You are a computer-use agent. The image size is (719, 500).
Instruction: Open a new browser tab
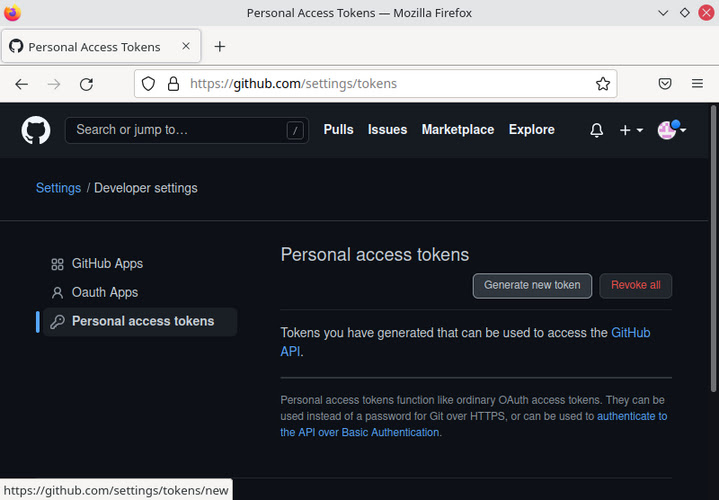pyautogui.click(x=220, y=46)
